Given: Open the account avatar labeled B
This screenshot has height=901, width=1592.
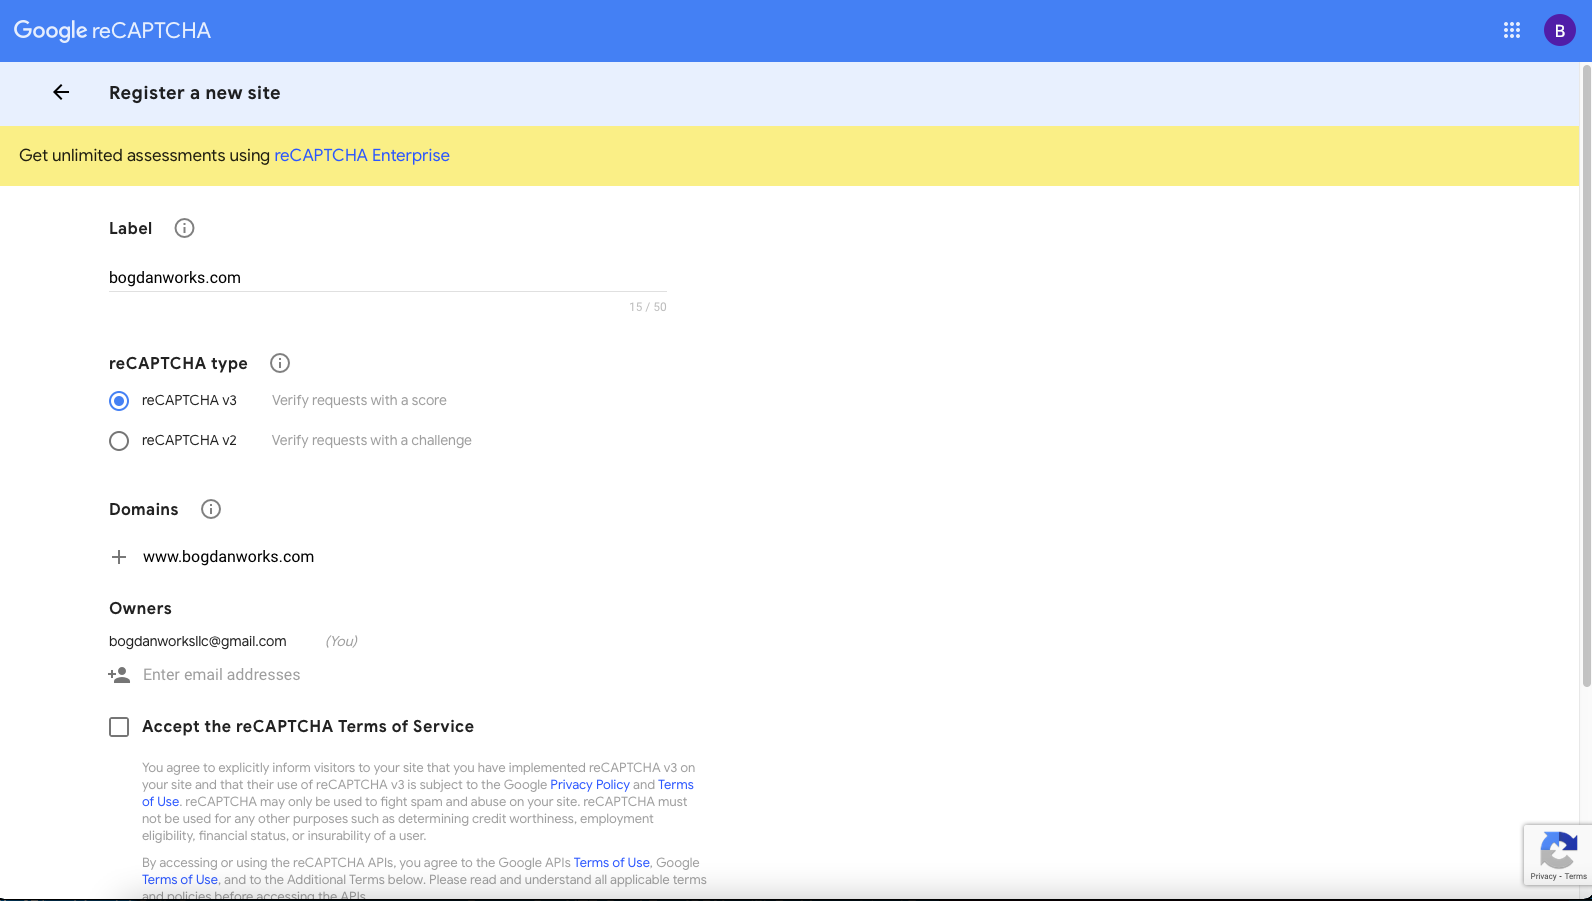Looking at the screenshot, I should click(x=1560, y=30).
